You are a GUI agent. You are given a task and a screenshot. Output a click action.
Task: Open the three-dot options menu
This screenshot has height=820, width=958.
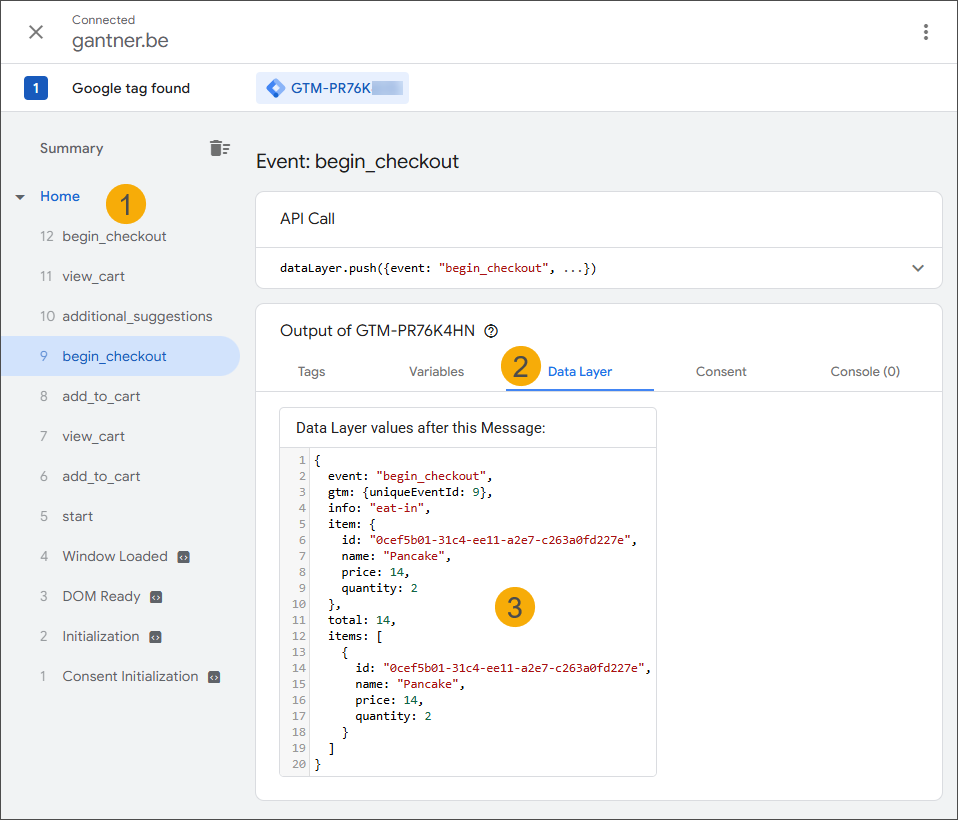point(925,32)
